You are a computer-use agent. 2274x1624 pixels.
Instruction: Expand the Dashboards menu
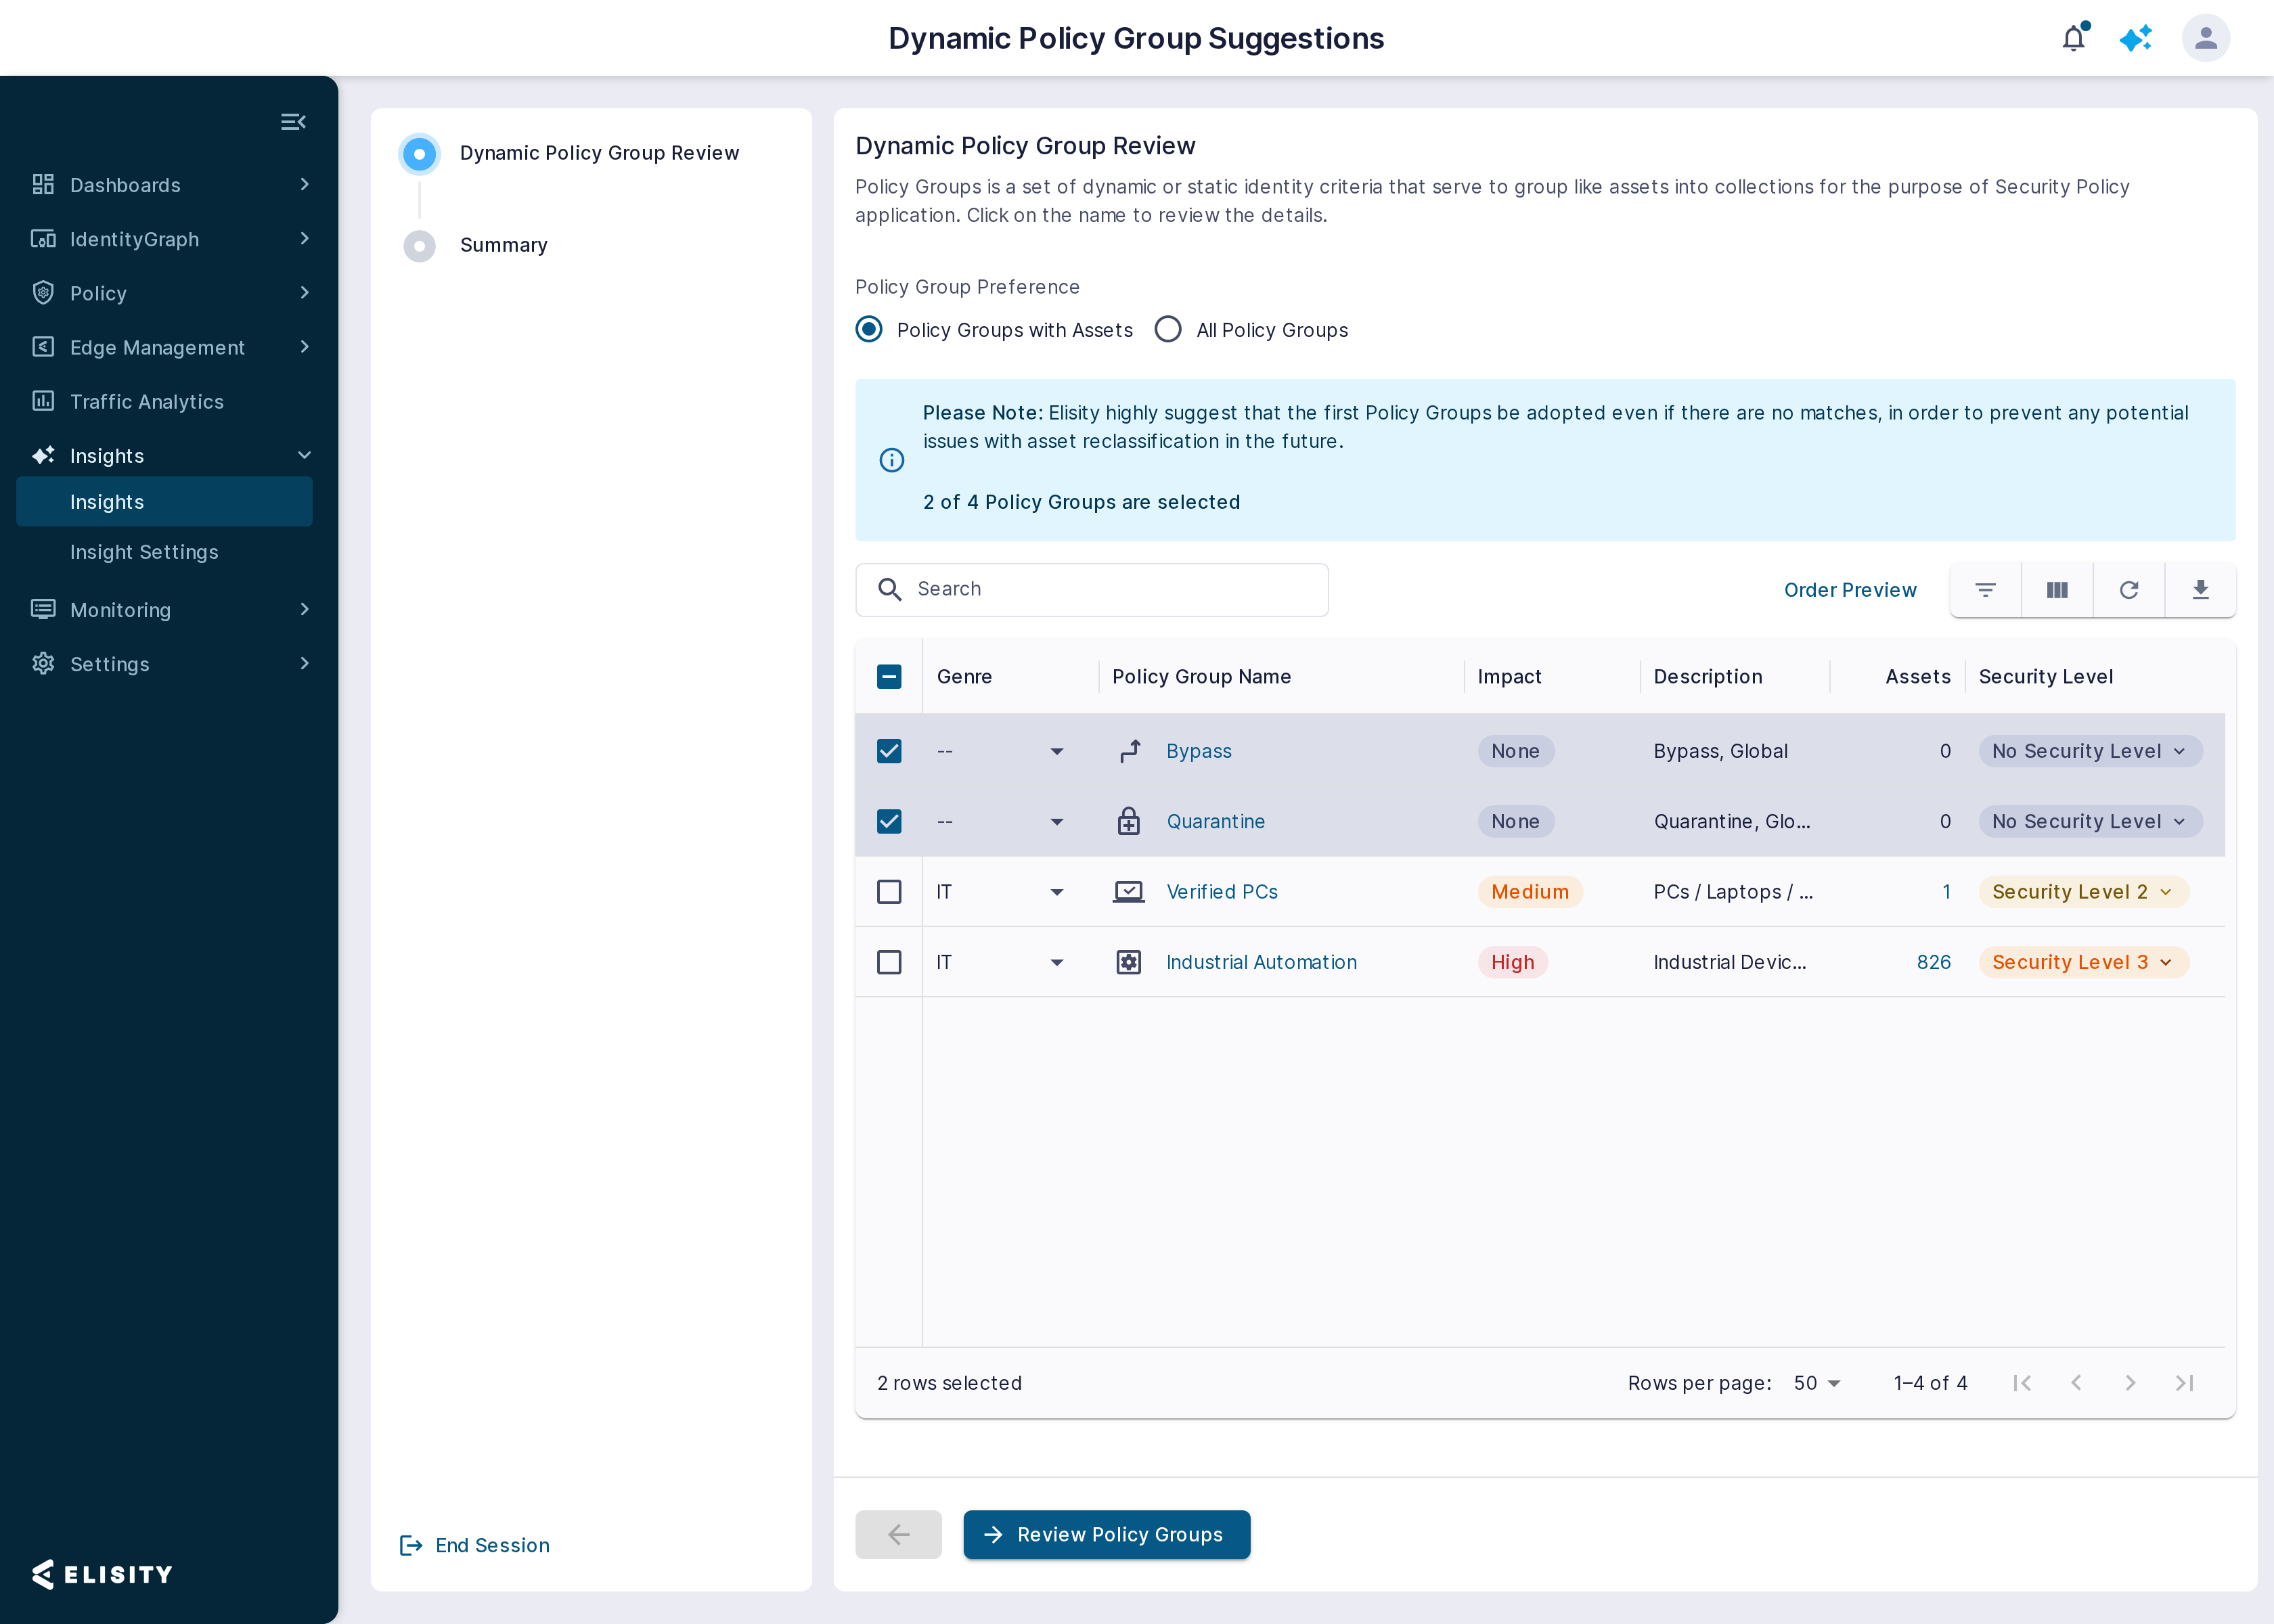pos(304,184)
